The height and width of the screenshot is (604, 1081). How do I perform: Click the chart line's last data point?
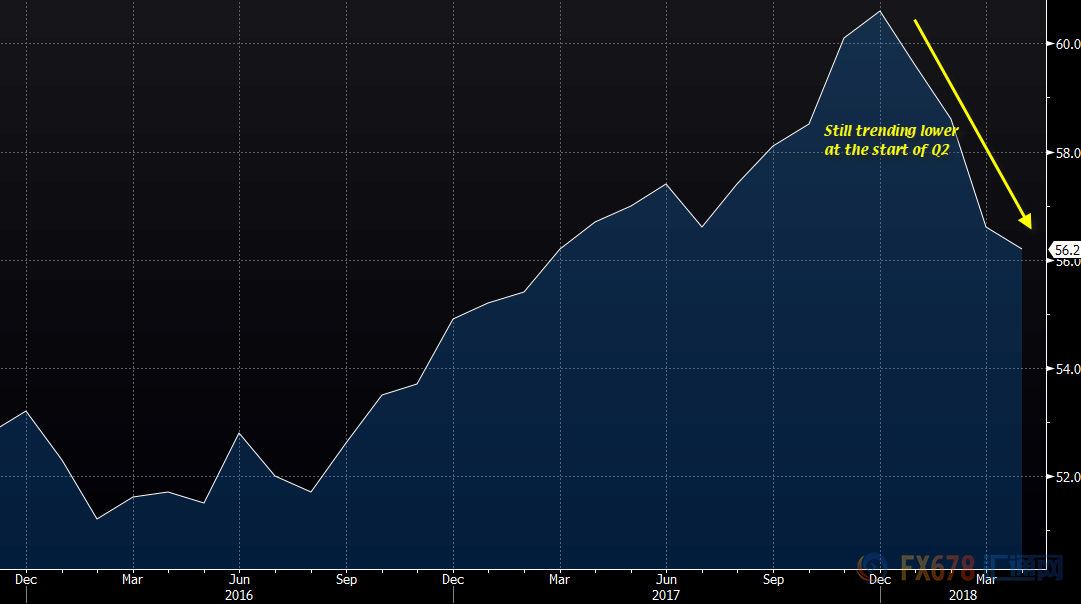coord(1021,249)
